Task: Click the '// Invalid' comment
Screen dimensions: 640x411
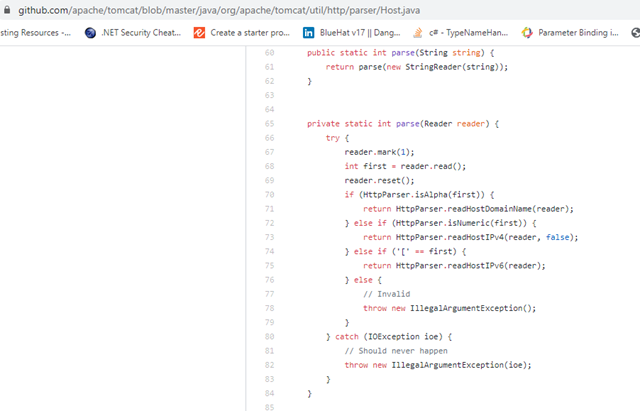Action: coord(387,294)
